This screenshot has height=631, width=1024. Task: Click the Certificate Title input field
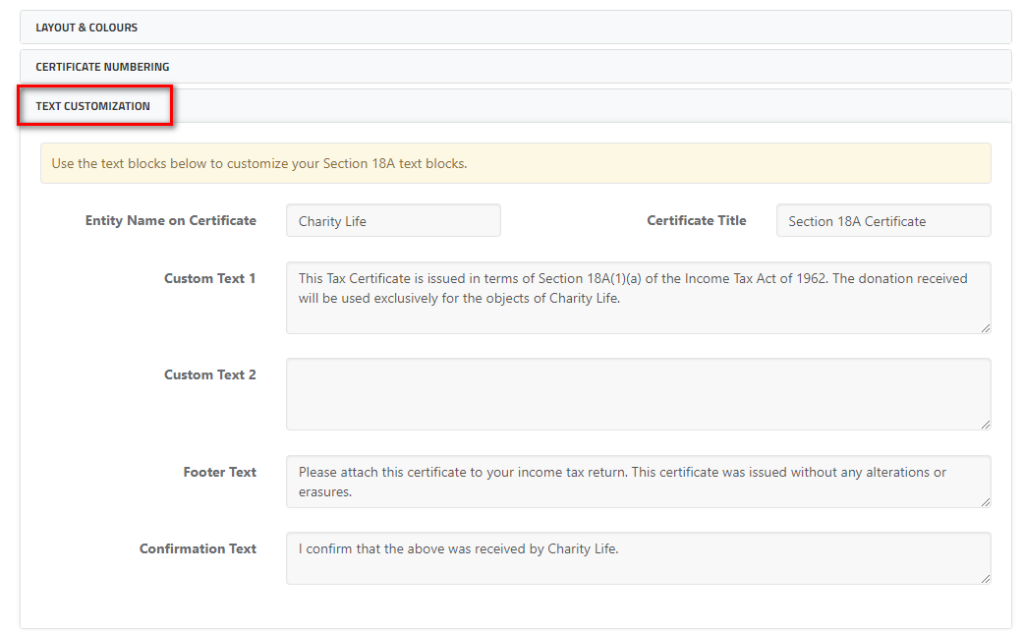(883, 221)
